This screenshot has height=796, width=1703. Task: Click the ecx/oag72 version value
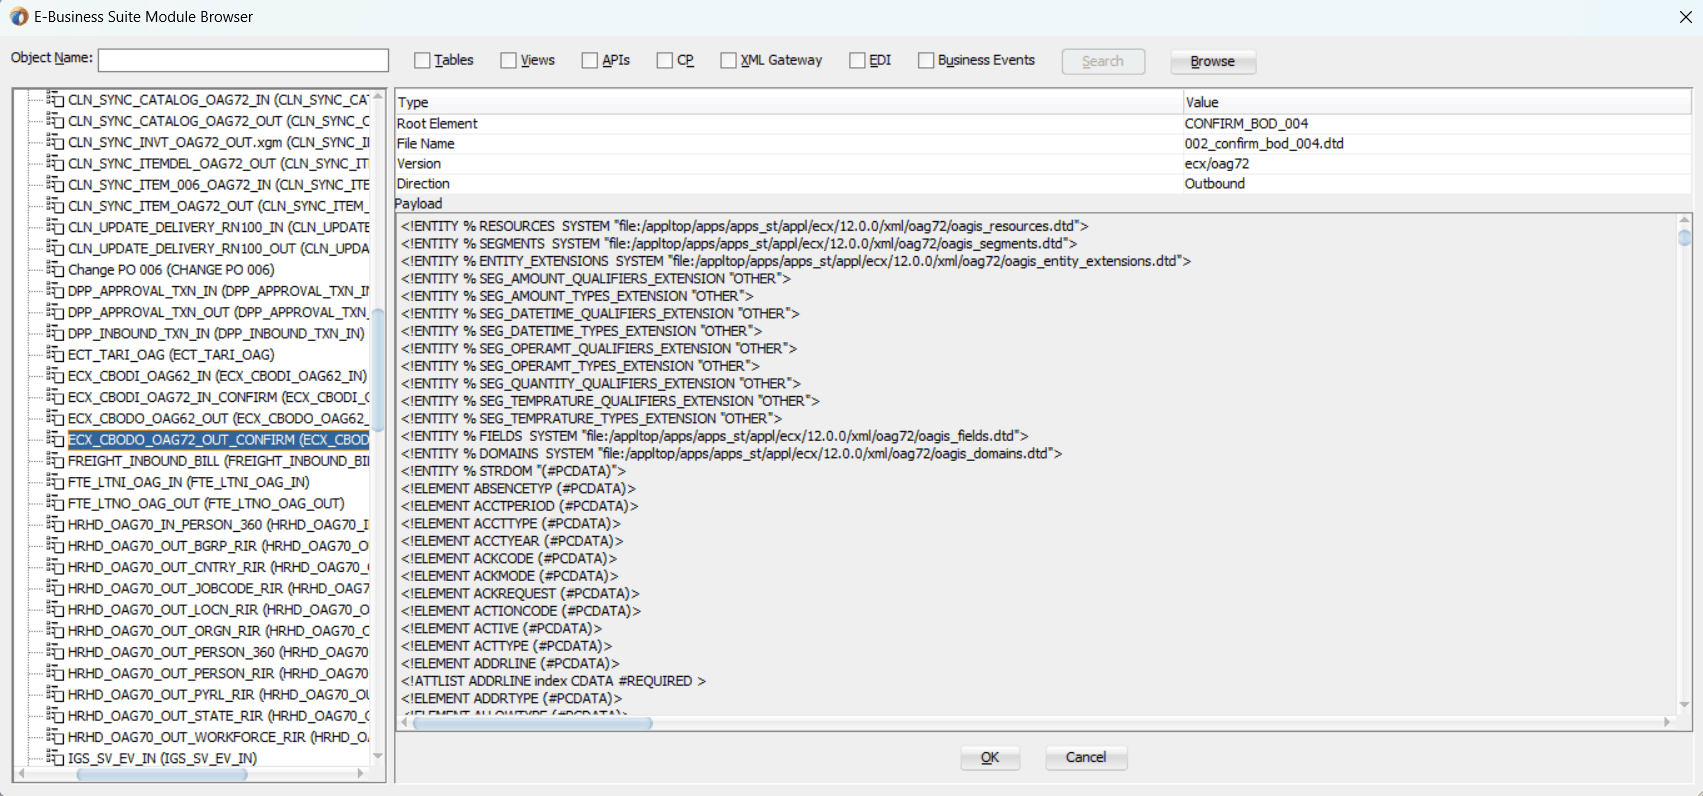1217,163
